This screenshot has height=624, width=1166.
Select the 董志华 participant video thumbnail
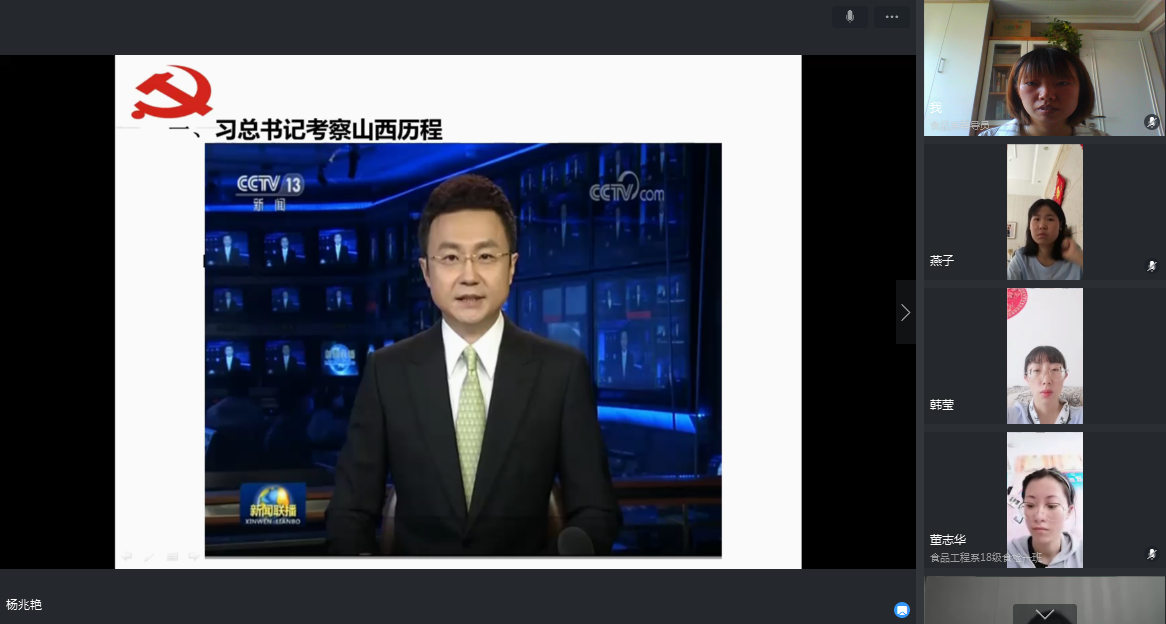pyautogui.click(x=1044, y=500)
